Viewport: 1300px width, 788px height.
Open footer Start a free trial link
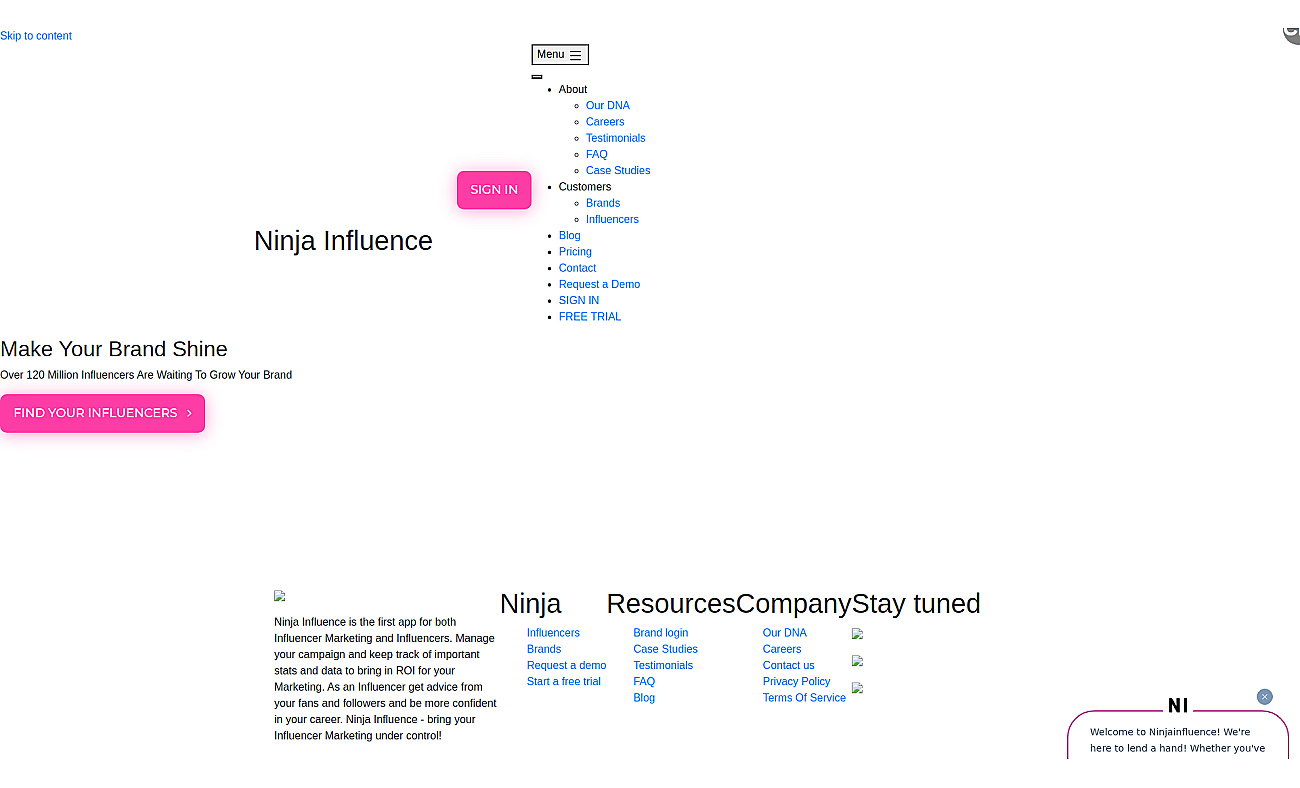[x=564, y=682]
